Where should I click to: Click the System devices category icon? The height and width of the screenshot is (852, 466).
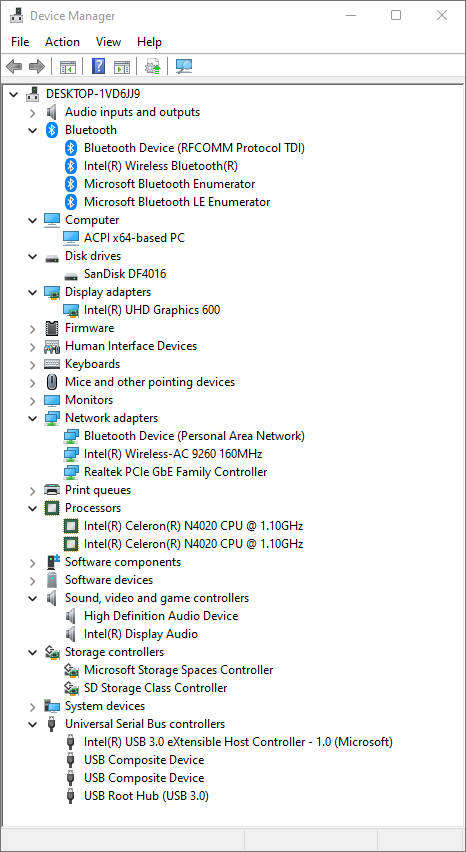(52, 706)
